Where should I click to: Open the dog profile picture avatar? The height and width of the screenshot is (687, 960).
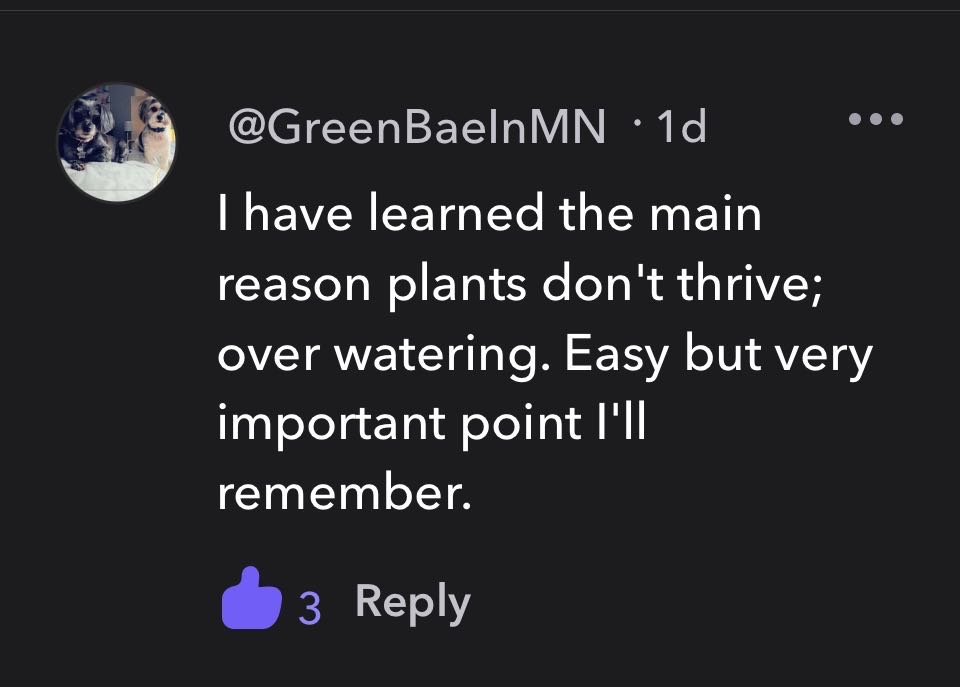point(118,143)
